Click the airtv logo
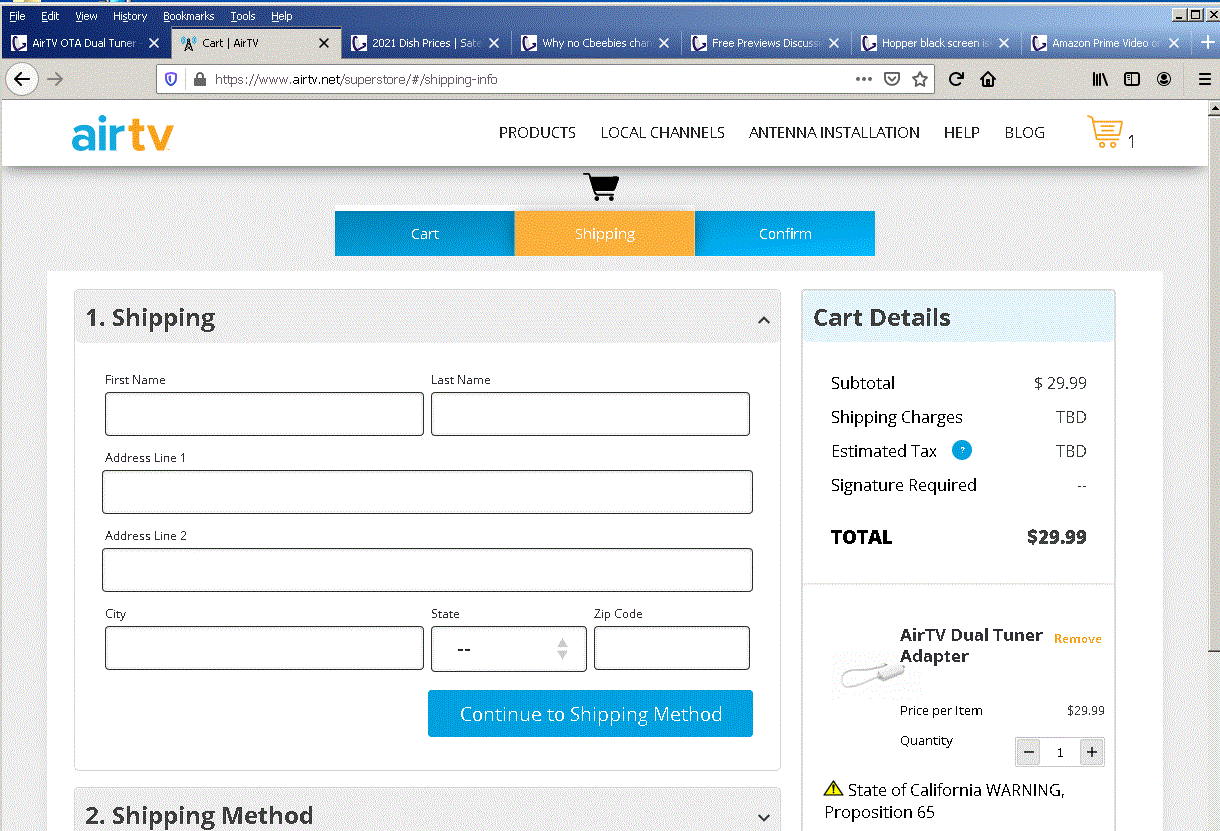Screen dimensions: 1220x831 pyautogui.click(x=122, y=134)
